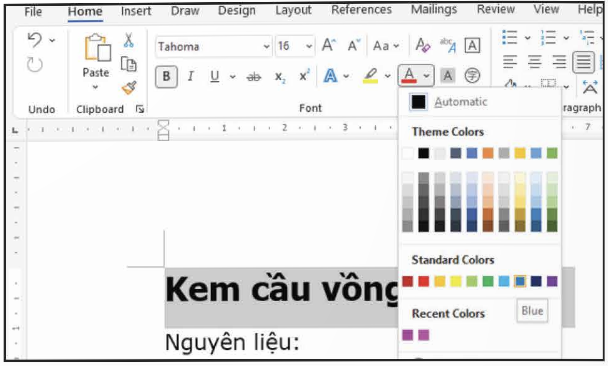Choose first recent purple color swatch

pyautogui.click(x=408, y=335)
